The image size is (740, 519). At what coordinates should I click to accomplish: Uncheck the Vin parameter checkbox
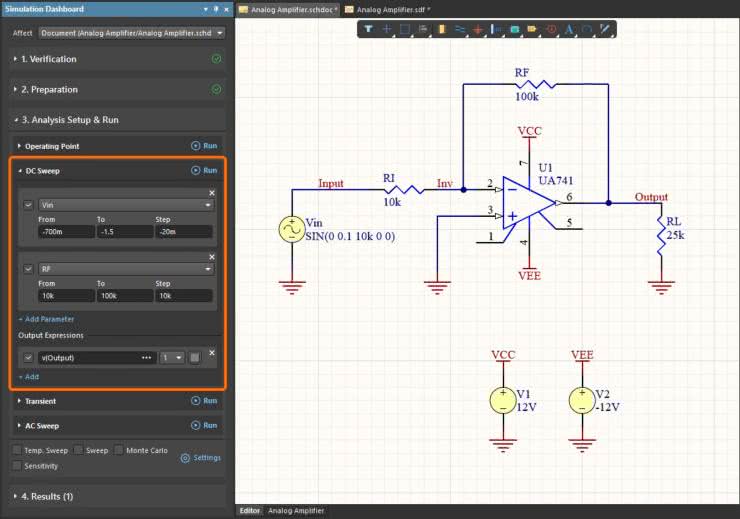coord(28,205)
